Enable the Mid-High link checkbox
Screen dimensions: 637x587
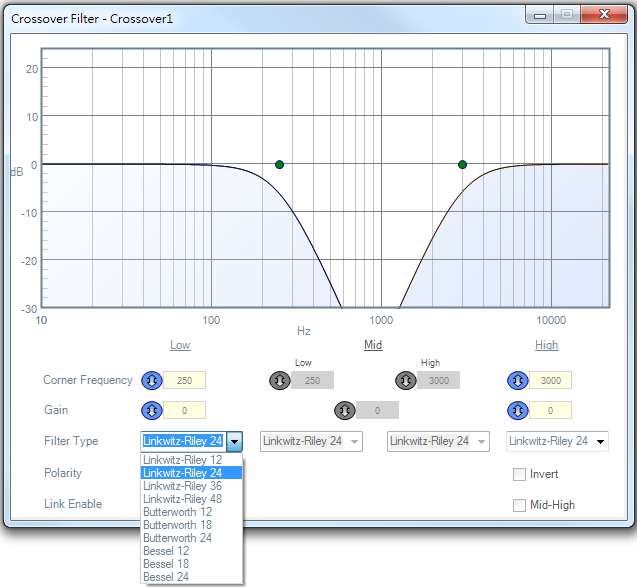coord(519,505)
